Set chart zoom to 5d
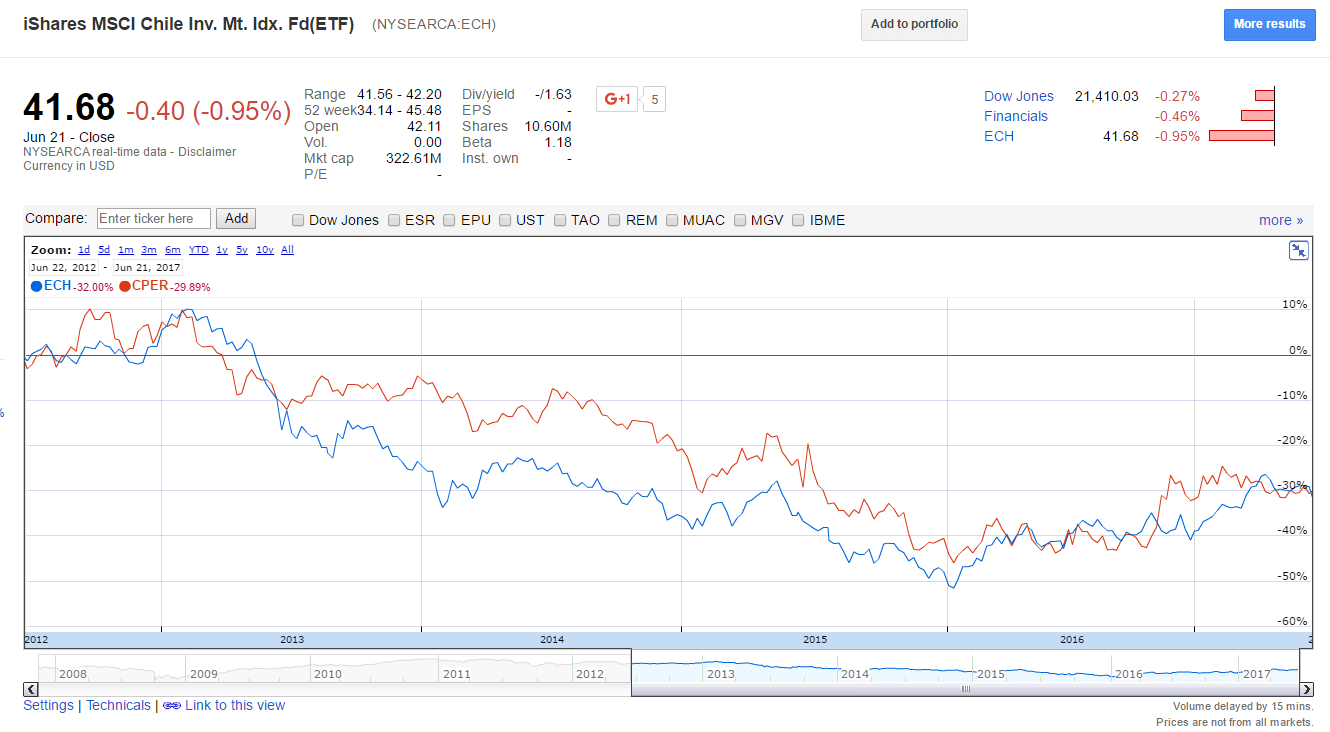This screenshot has height=732, width=1330. [x=104, y=250]
